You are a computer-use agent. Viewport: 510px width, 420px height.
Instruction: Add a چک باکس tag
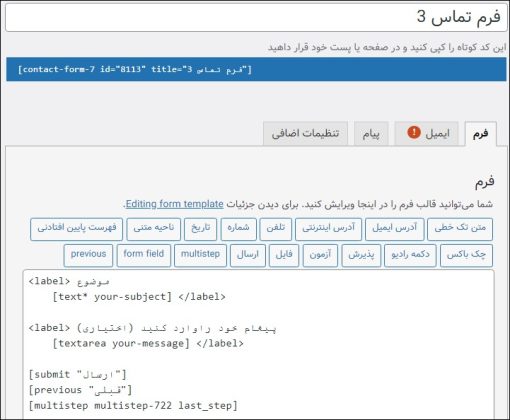pyautogui.click(x=466, y=255)
